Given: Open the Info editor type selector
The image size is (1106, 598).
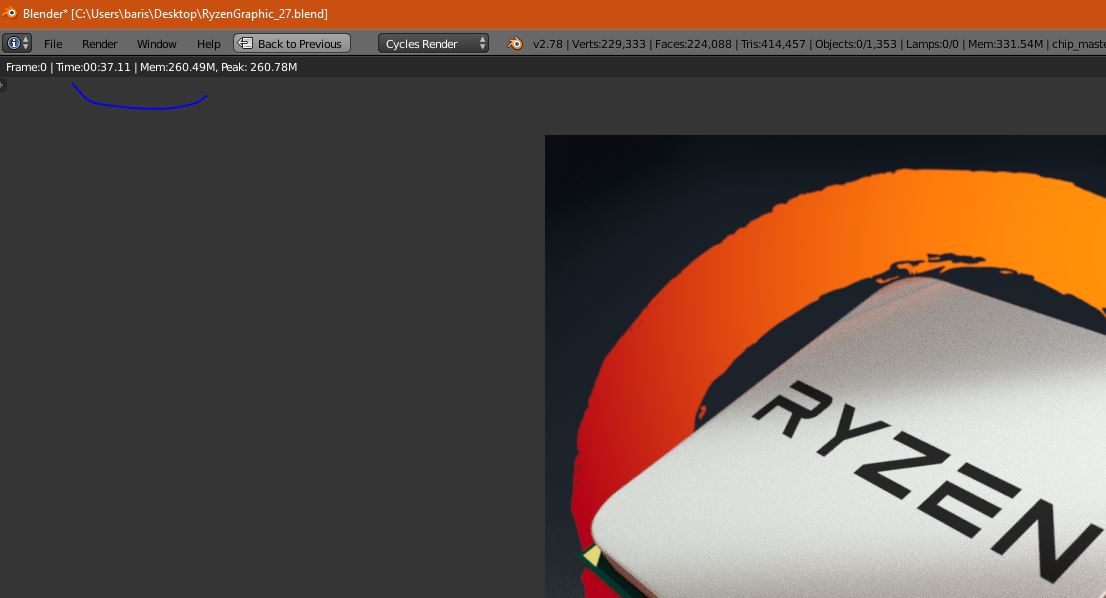Looking at the screenshot, I should (17, 43).
